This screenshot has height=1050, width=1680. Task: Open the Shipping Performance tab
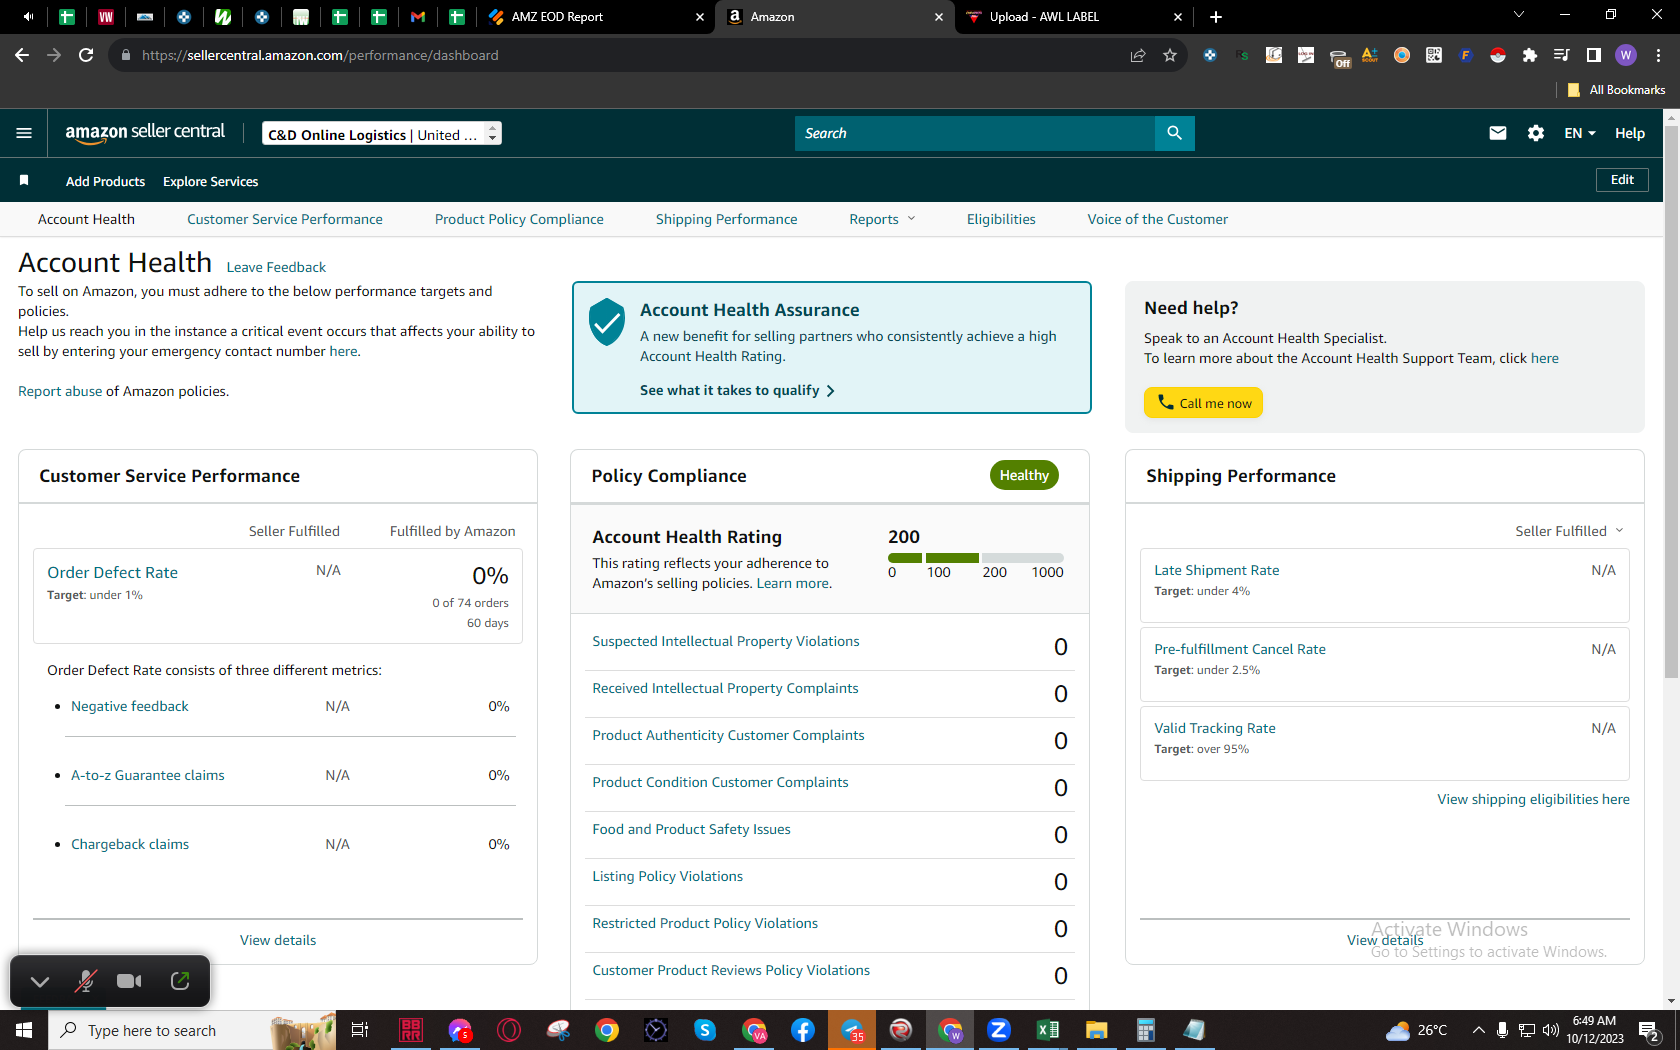(x=727, y=219)
